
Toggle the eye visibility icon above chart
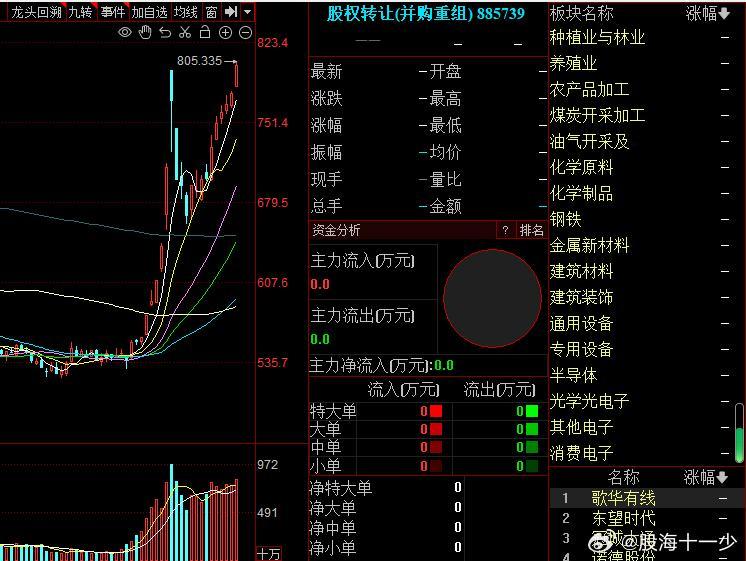(125, 32)
